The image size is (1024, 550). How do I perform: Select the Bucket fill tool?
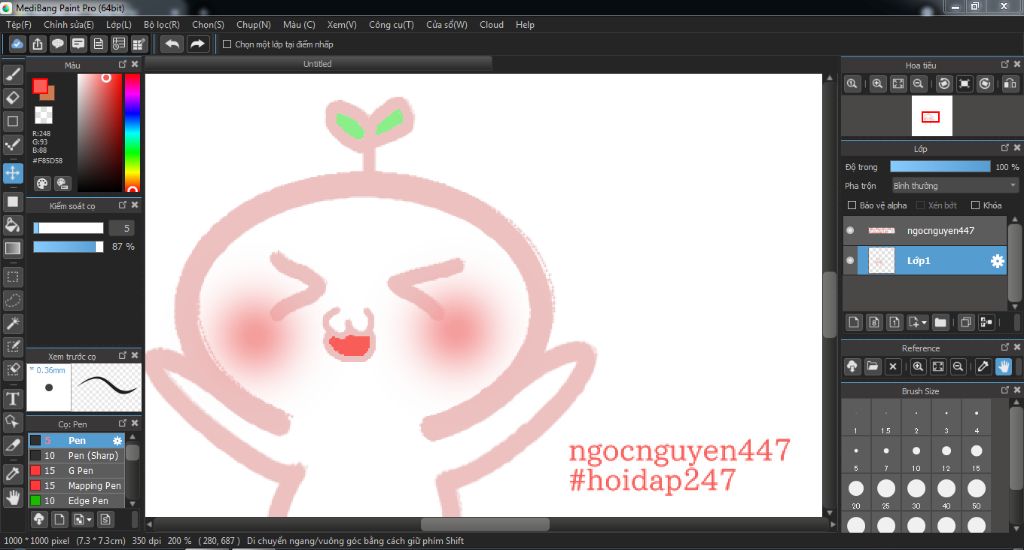click(x=12, y=225)
